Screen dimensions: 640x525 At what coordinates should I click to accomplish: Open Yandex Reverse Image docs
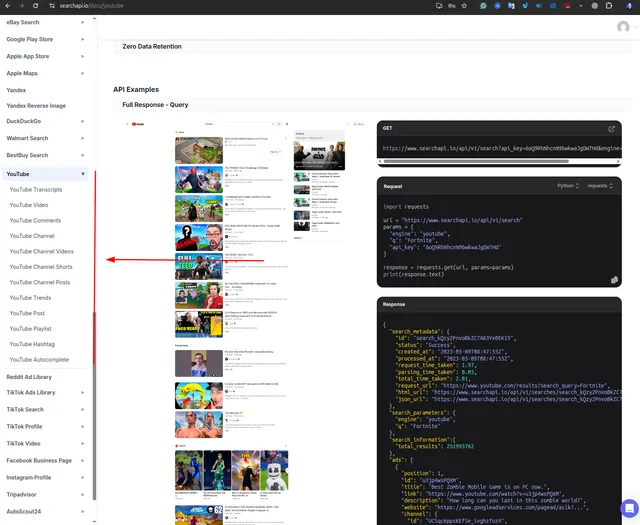point(36,106)
